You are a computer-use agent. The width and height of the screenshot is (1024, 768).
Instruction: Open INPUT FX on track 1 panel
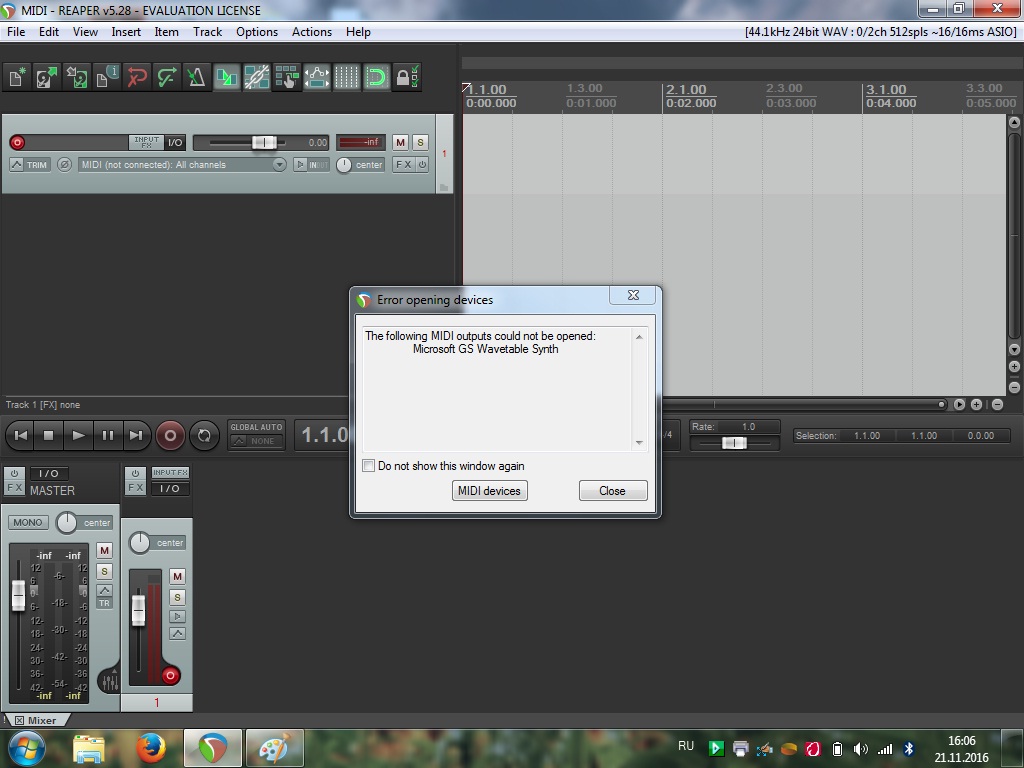point(146,142)
